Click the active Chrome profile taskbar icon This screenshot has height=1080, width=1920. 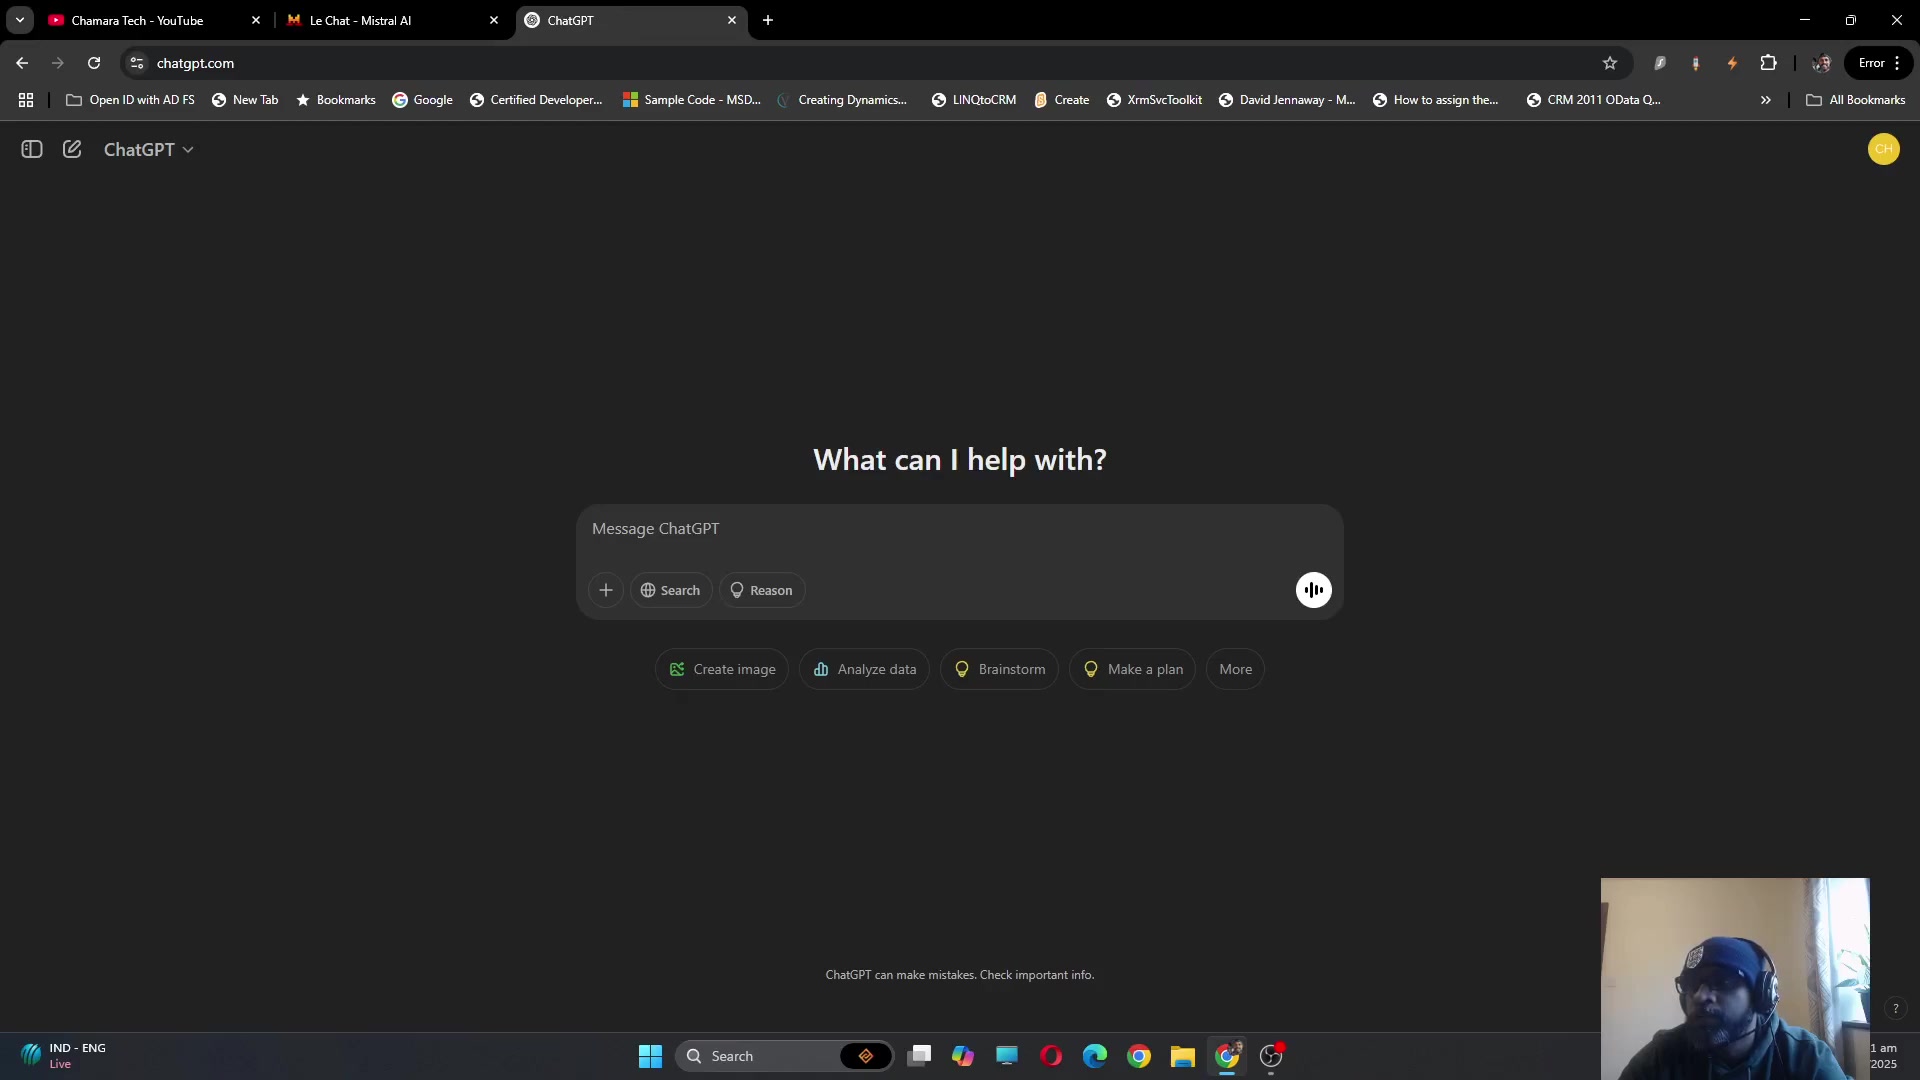(x=1228, y=1056)
